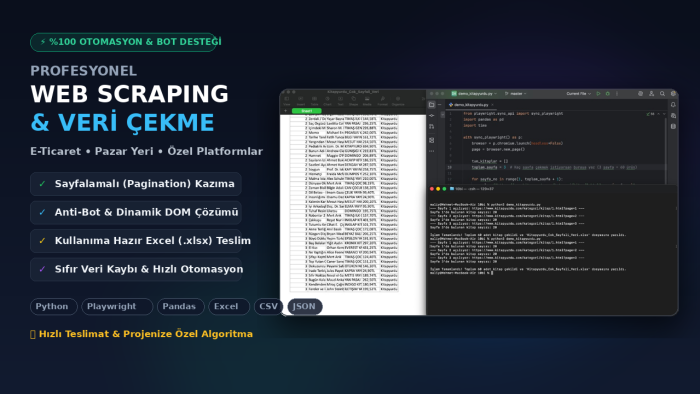Click the JSON tag pill
The height and width of the screenshot is (394, 700).
tap(304, 307)
